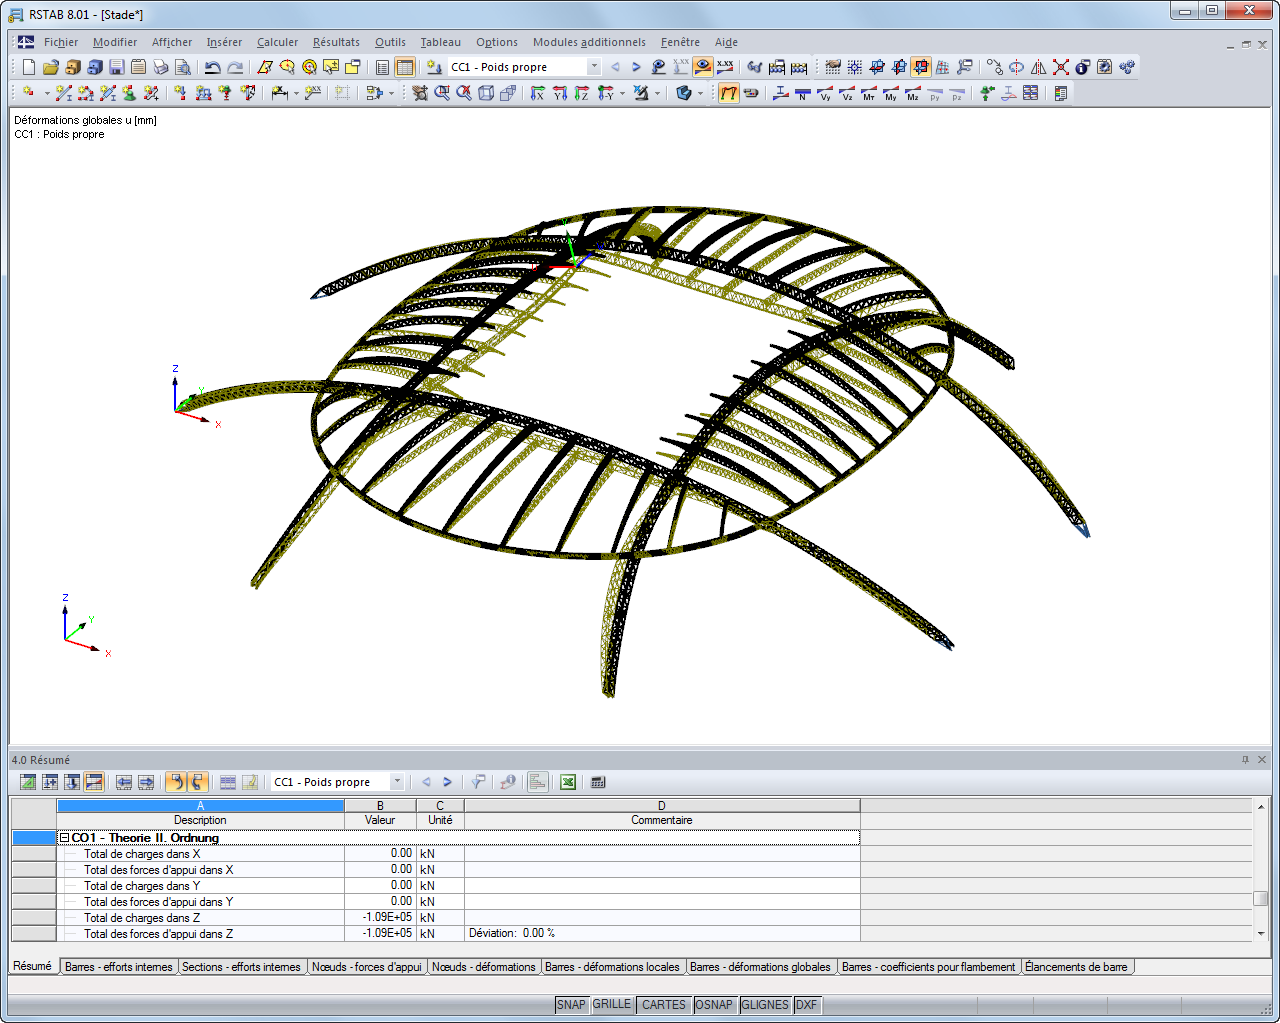
Task: Click previous load case arrow in main toolbar
Action: point(615,67)
